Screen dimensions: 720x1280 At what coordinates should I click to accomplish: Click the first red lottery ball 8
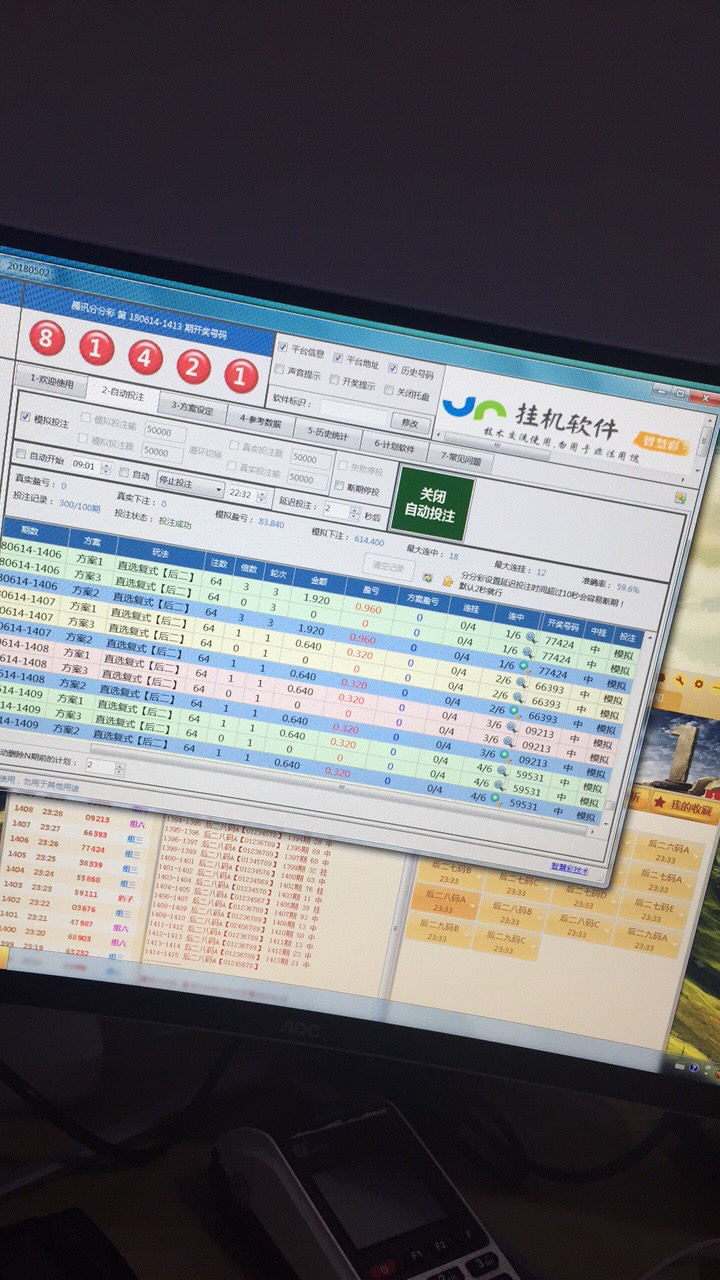pos(46,339)
